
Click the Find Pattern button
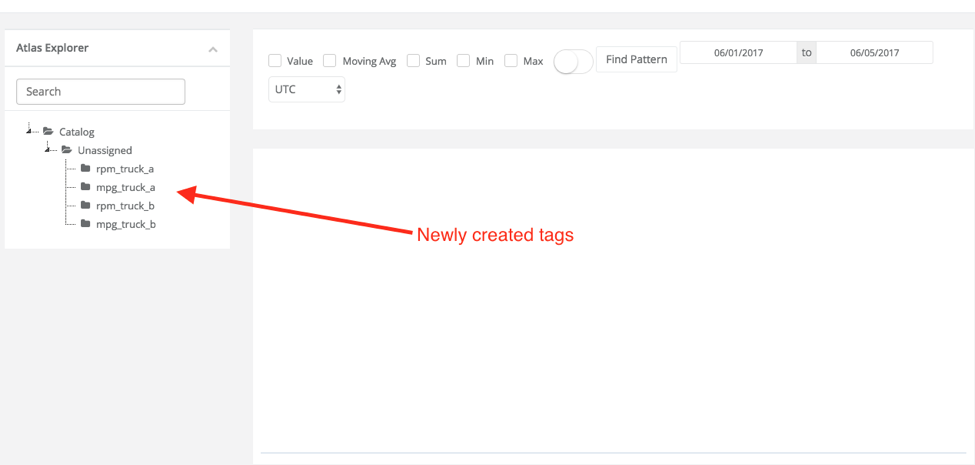[636, 60]
